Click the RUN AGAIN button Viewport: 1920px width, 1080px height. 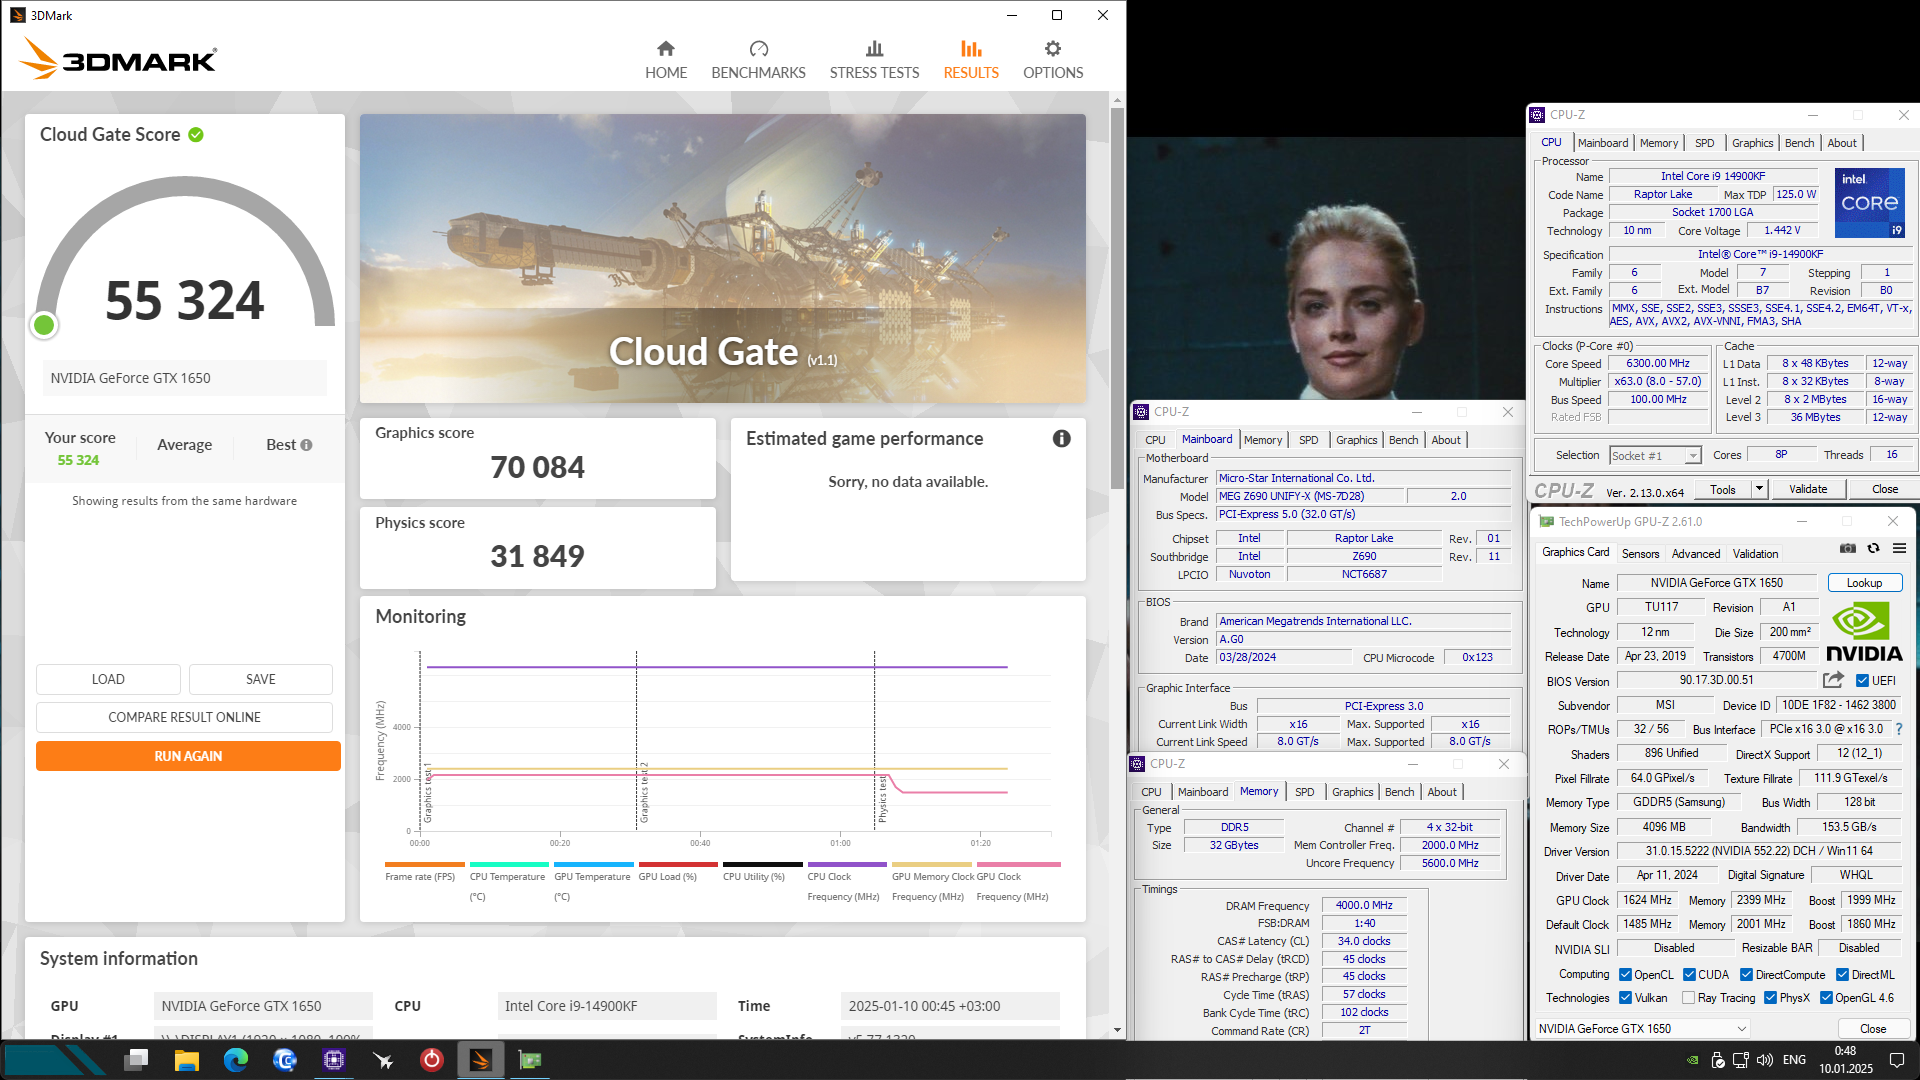(188, 756)
